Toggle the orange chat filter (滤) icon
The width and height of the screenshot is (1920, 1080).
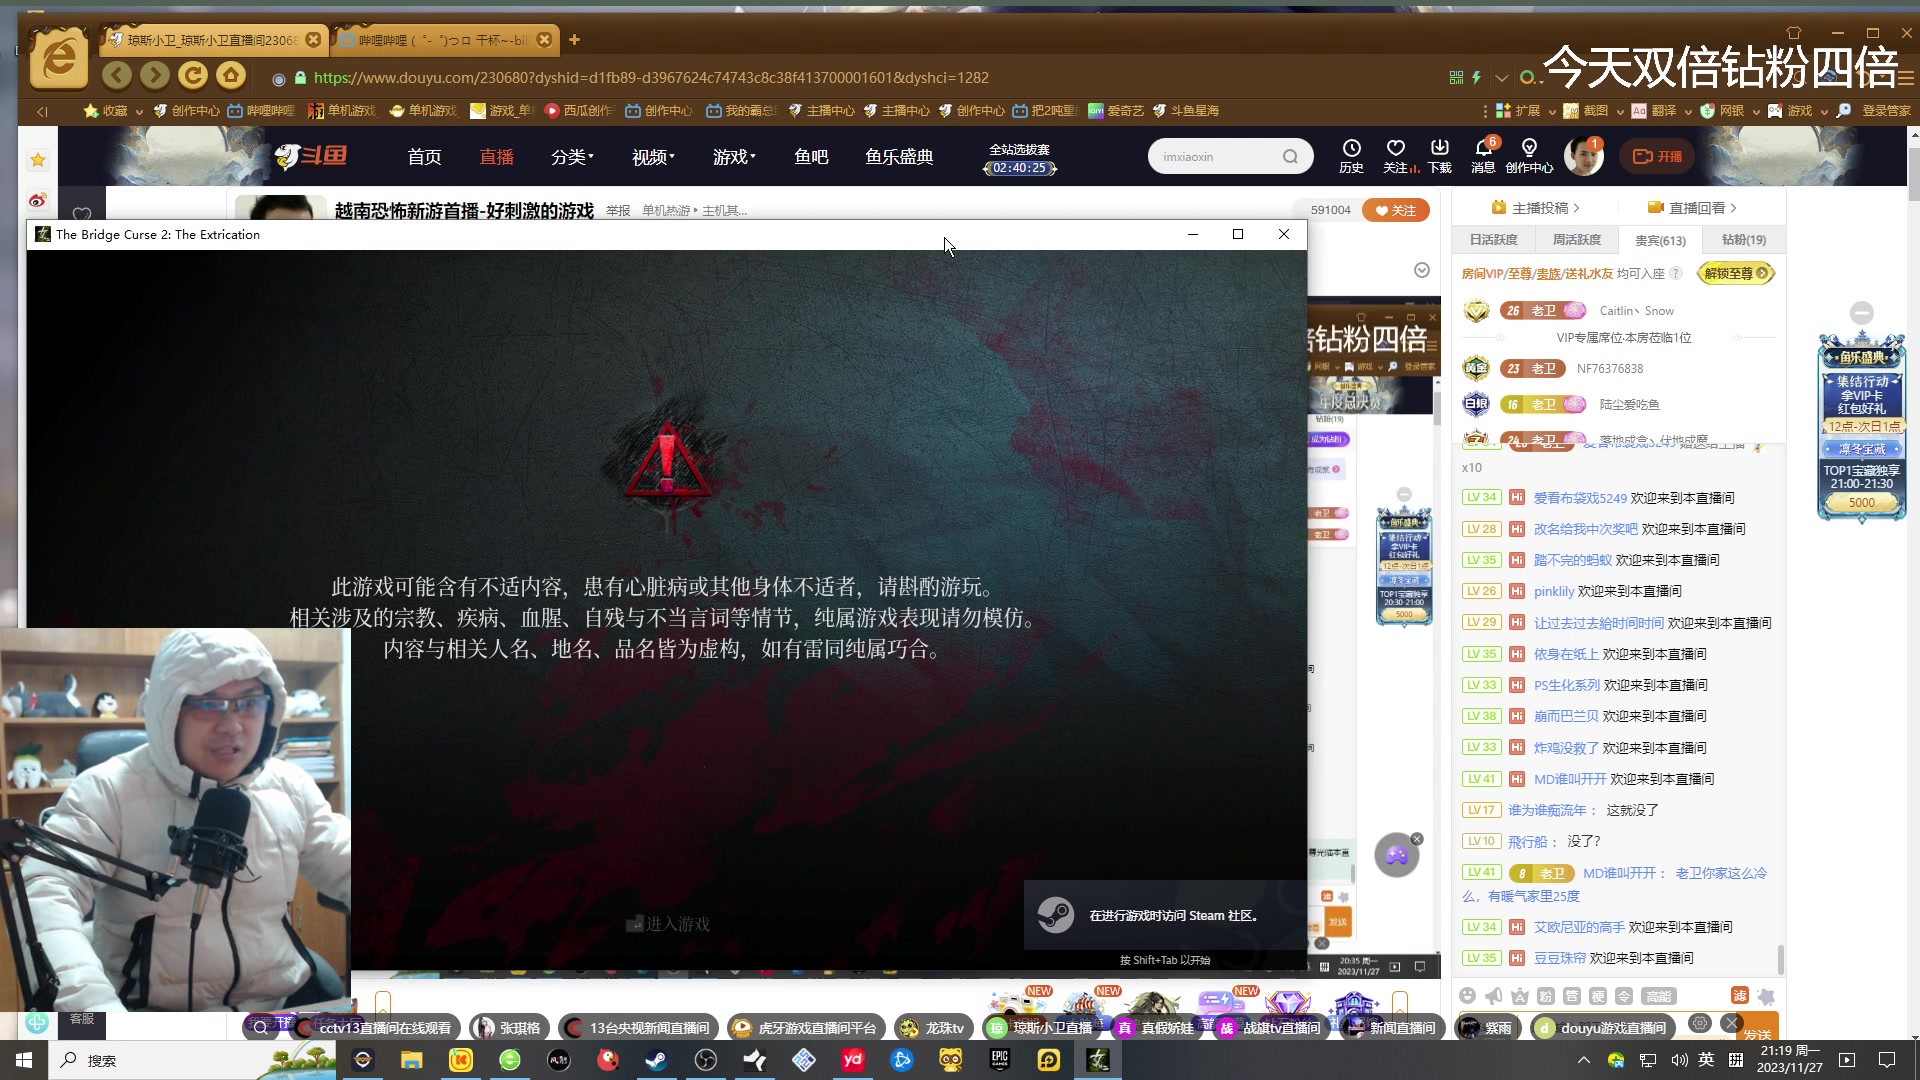1740,996
